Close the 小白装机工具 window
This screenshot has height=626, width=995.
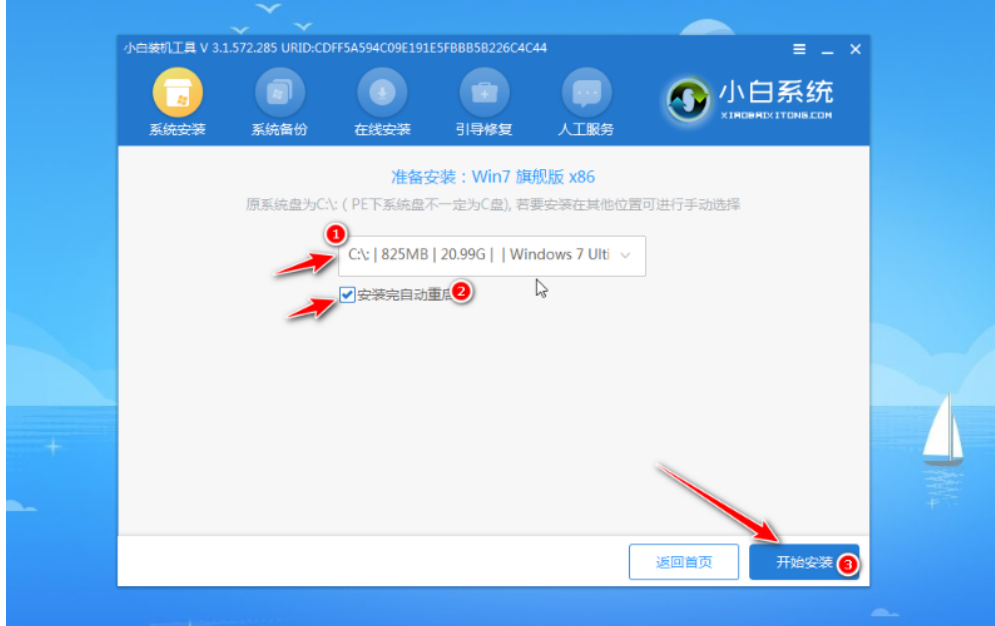point(855,49)
